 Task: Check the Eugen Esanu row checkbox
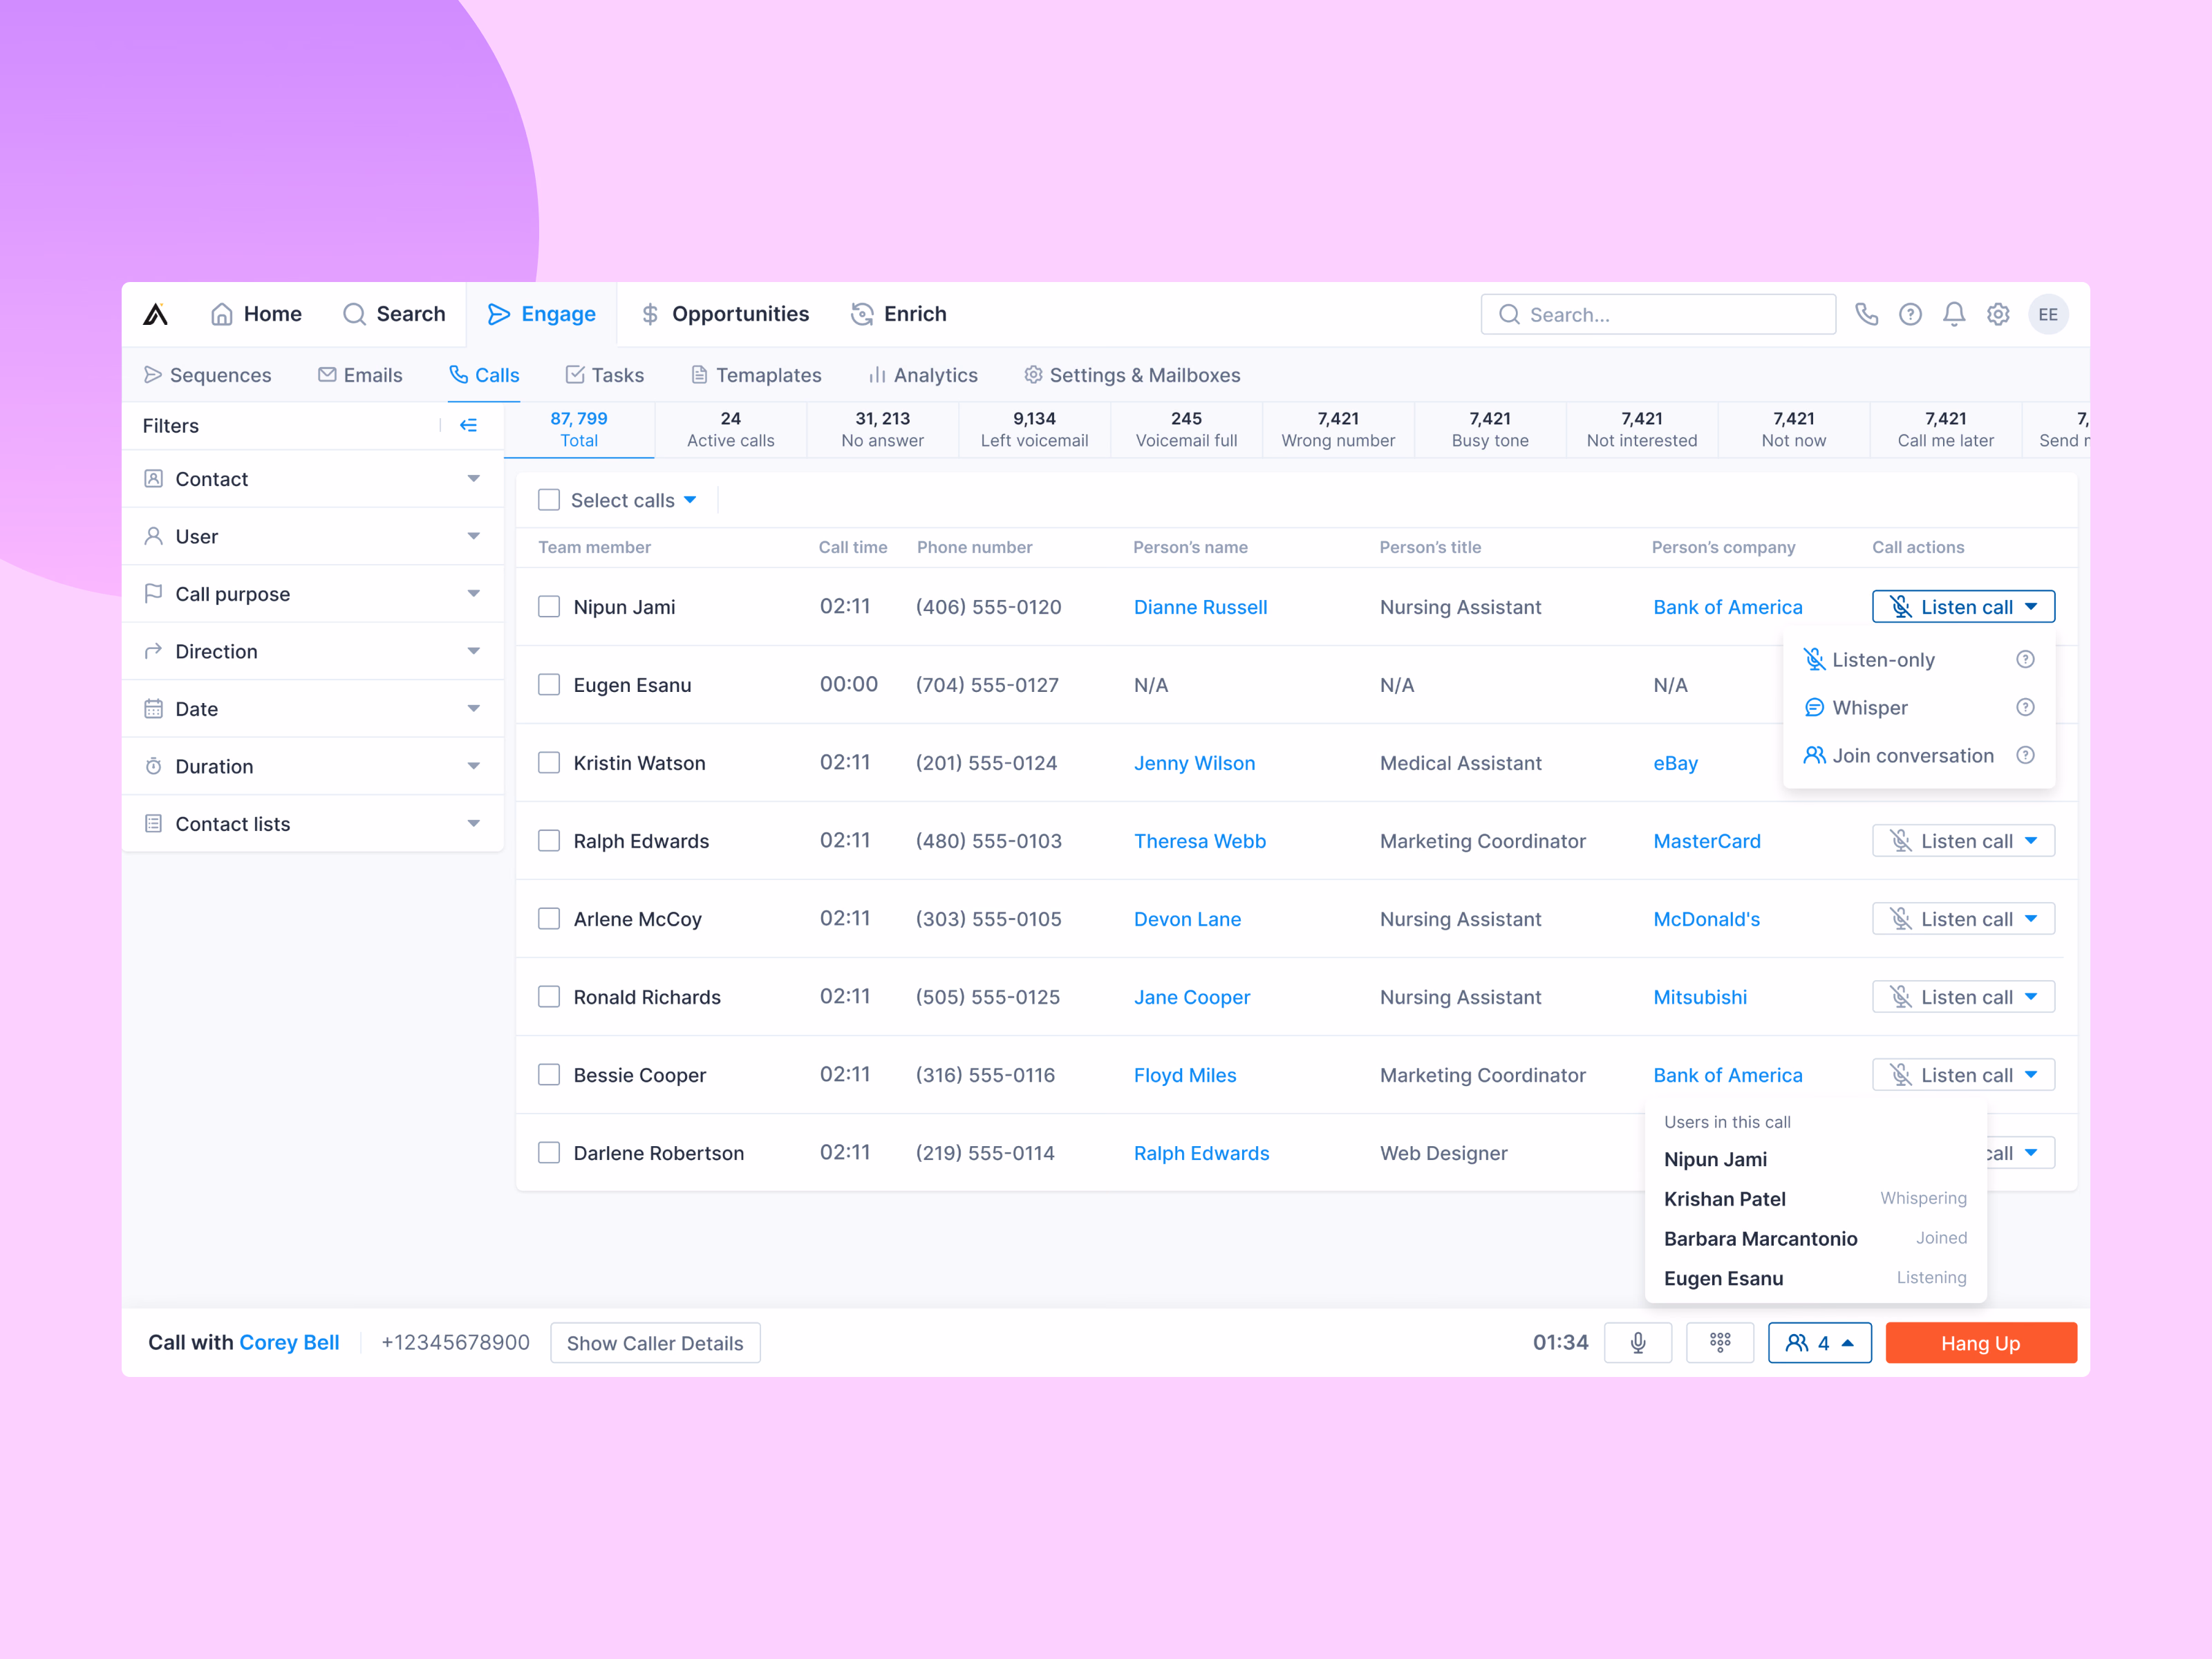549,684
